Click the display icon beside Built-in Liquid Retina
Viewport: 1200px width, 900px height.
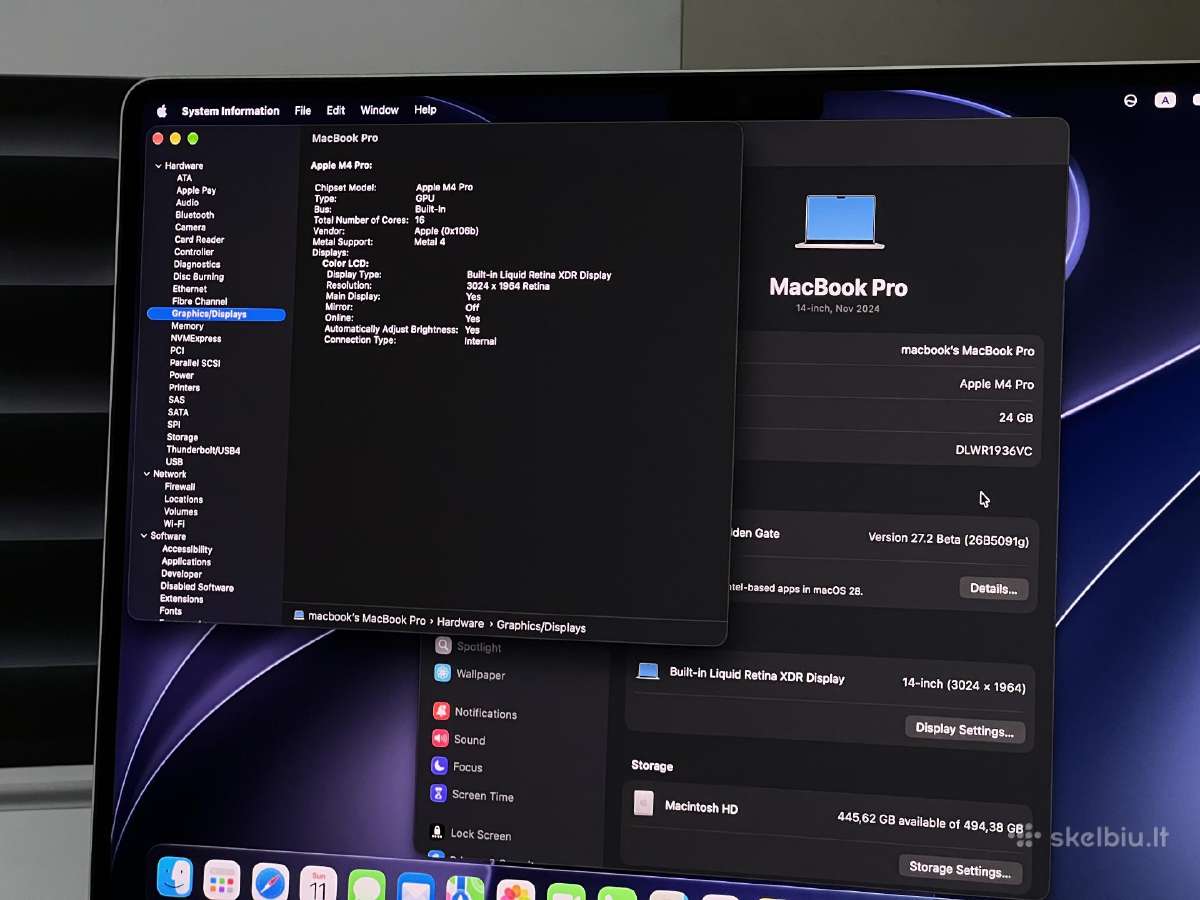pyautogui.click(x=648, y=671)
